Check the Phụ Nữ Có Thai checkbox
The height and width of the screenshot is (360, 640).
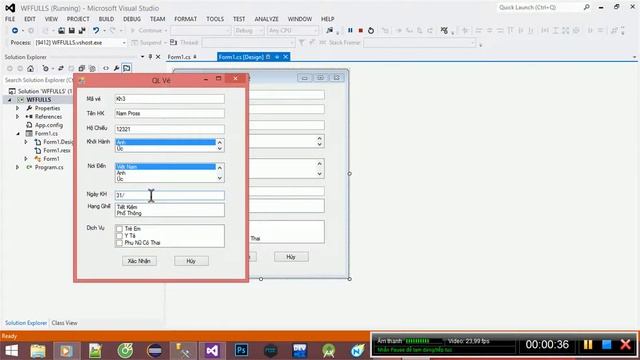pos(119,243)
